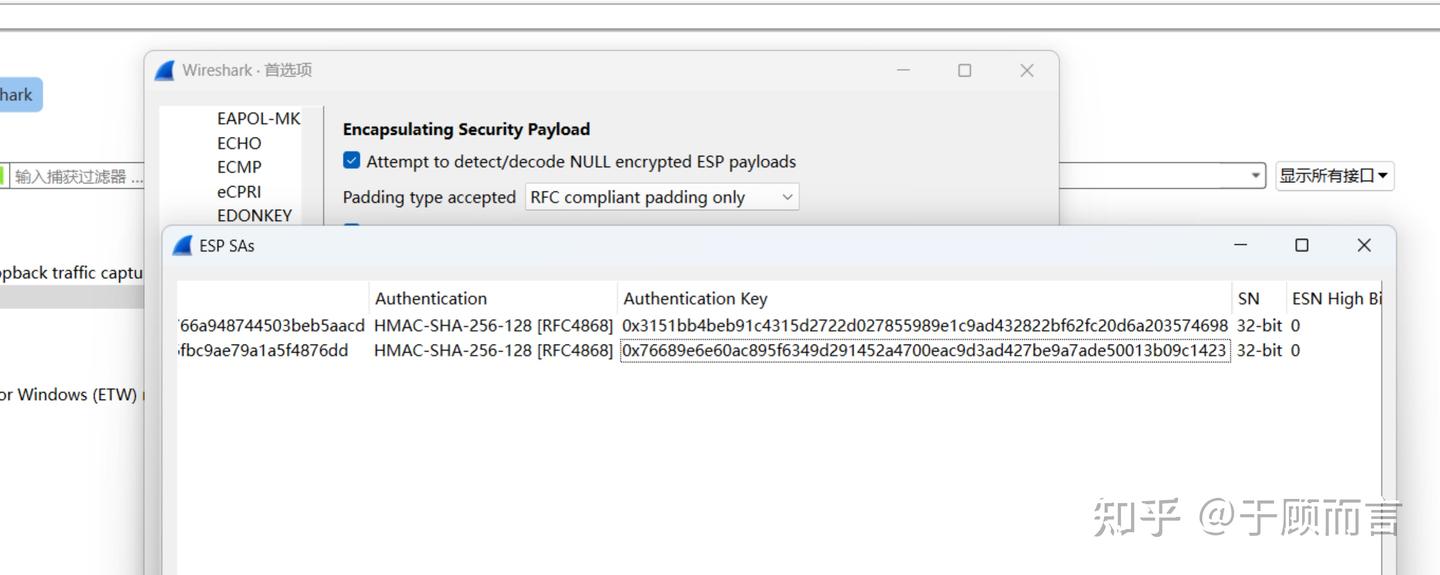Close the Wireshark Preferences dialog
This screenshot has width=1440, height=575.
(1026, 70)
